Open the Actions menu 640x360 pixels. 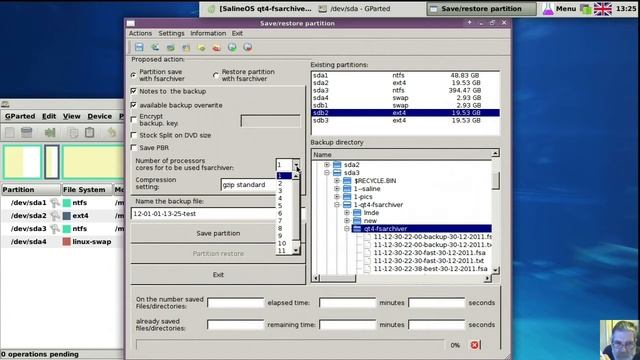(x=140, y=33)
